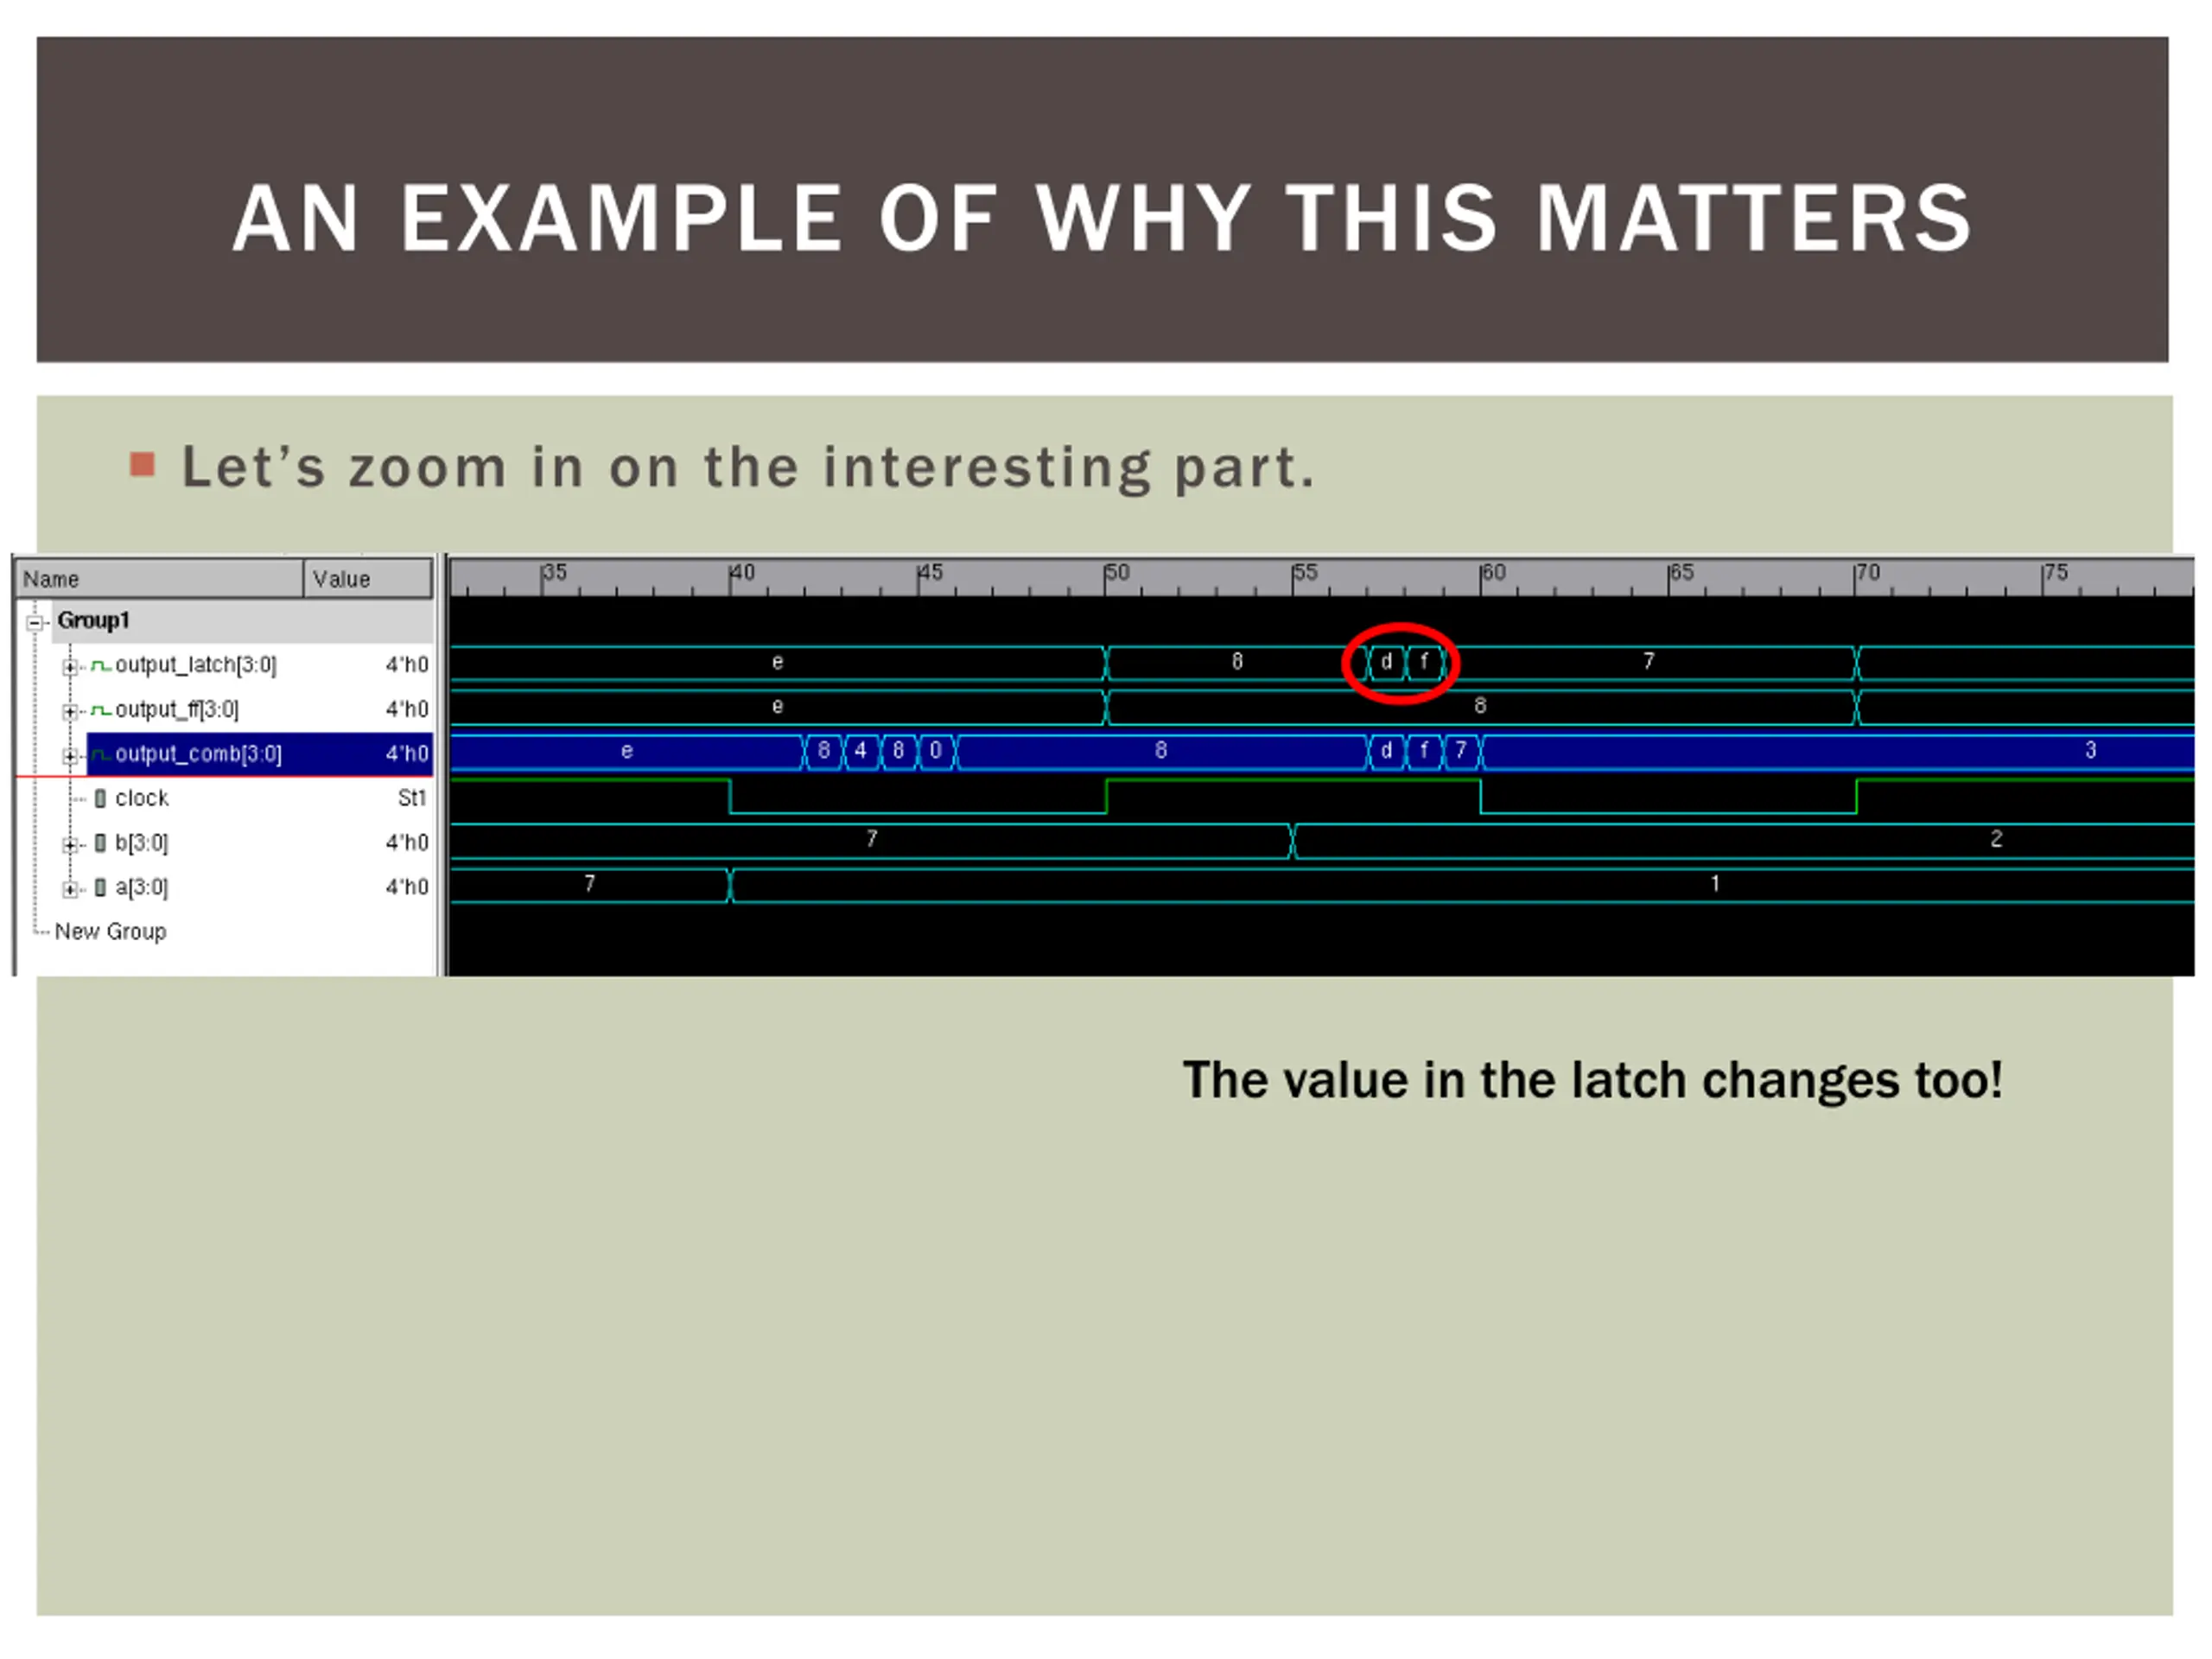This screenshot has height=1659, width=2212.
Task: Click the 'd' segment in output_comb waveform
Action: (1387, 752)
